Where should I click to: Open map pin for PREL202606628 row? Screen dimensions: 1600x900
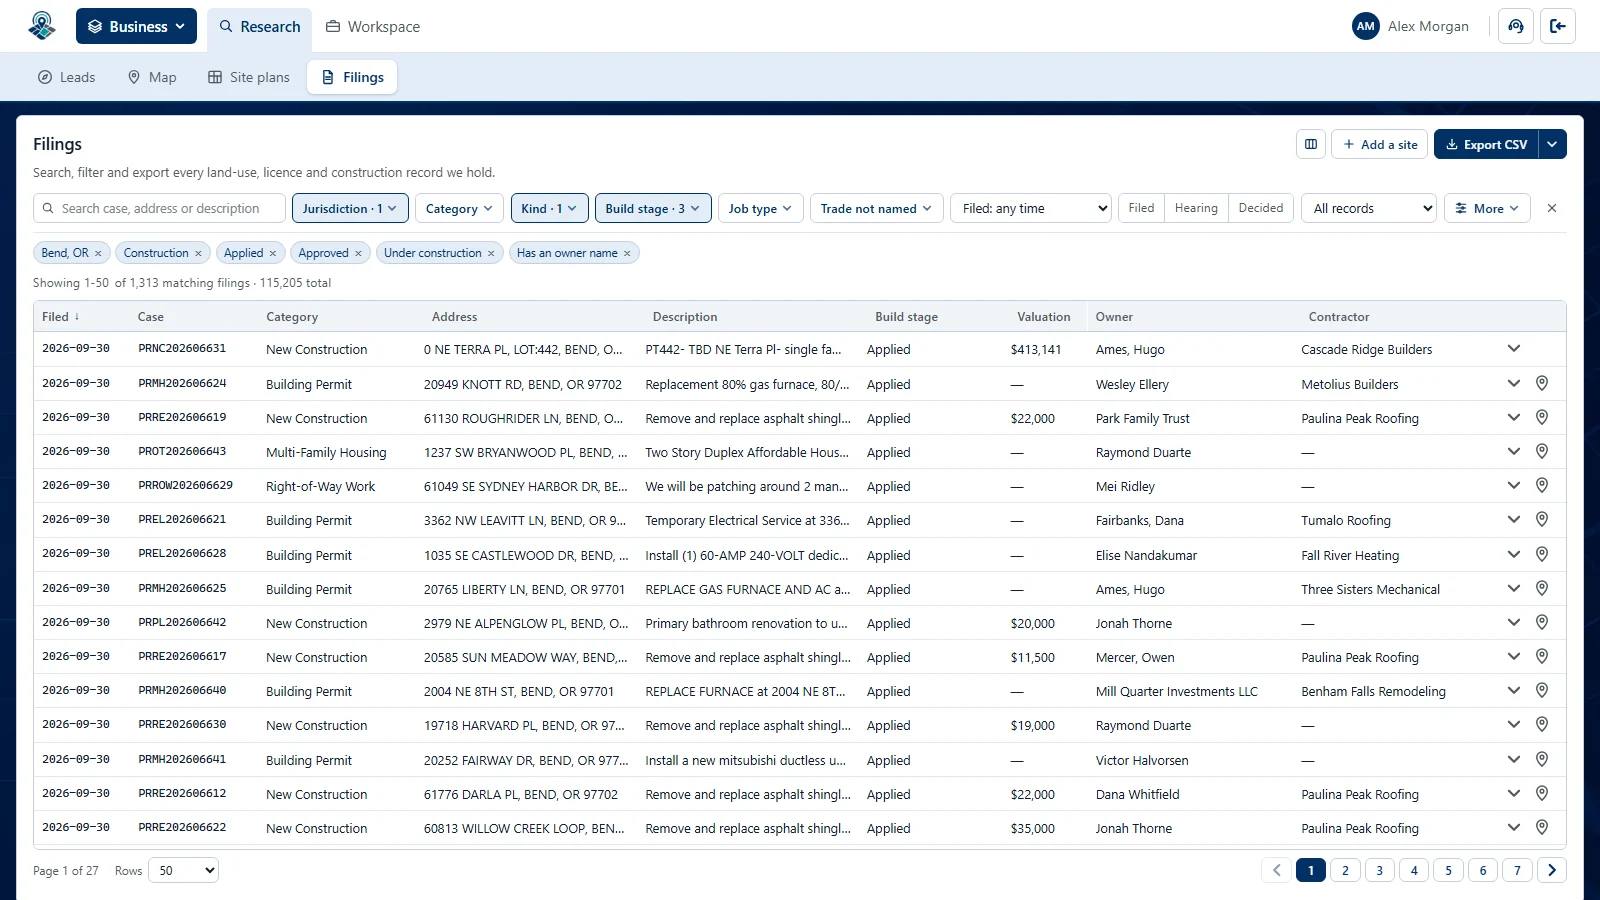point(1542,555)
